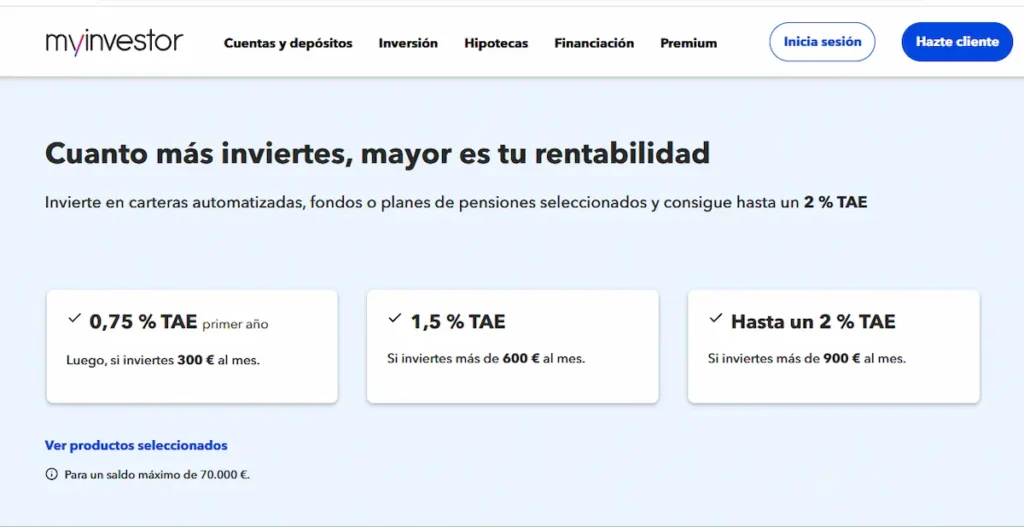1024x527 pixels.
Task: Open the Hipotecas menu
Action: [496, 43]
